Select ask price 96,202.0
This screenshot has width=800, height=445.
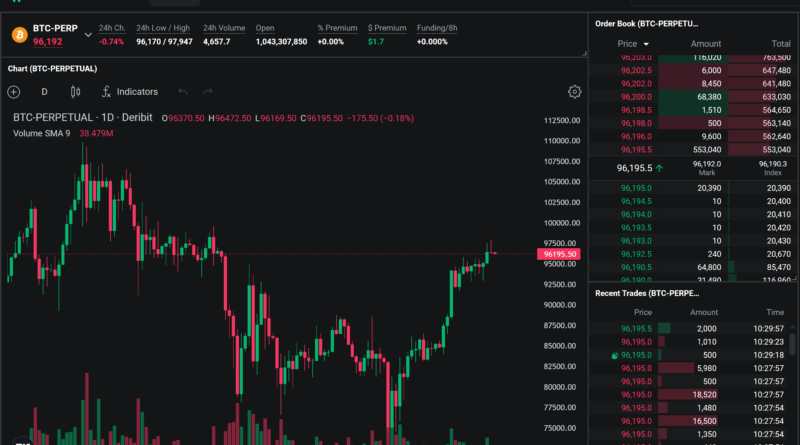click(636, 84)
